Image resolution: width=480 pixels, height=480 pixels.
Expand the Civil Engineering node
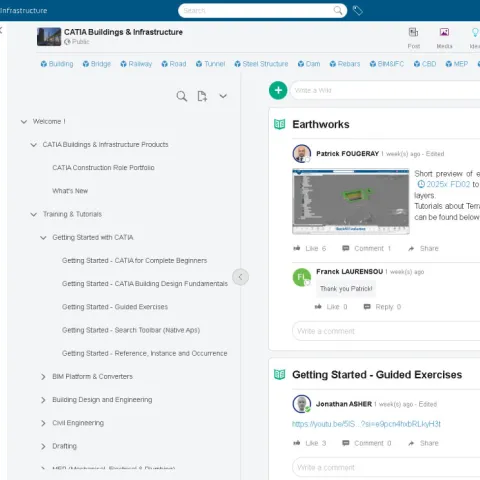pyautogui.click(x=43, y=423)
